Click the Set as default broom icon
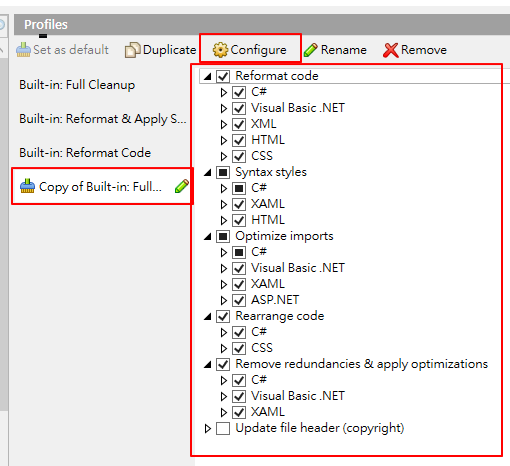The image size is (510, 466). tap(23, 50)
